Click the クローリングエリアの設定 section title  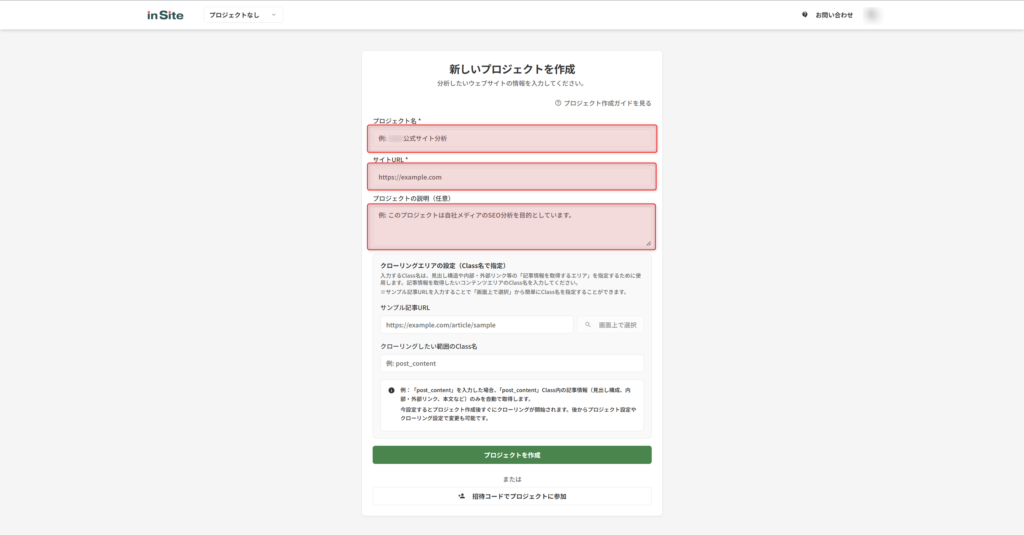click(443, 266)
